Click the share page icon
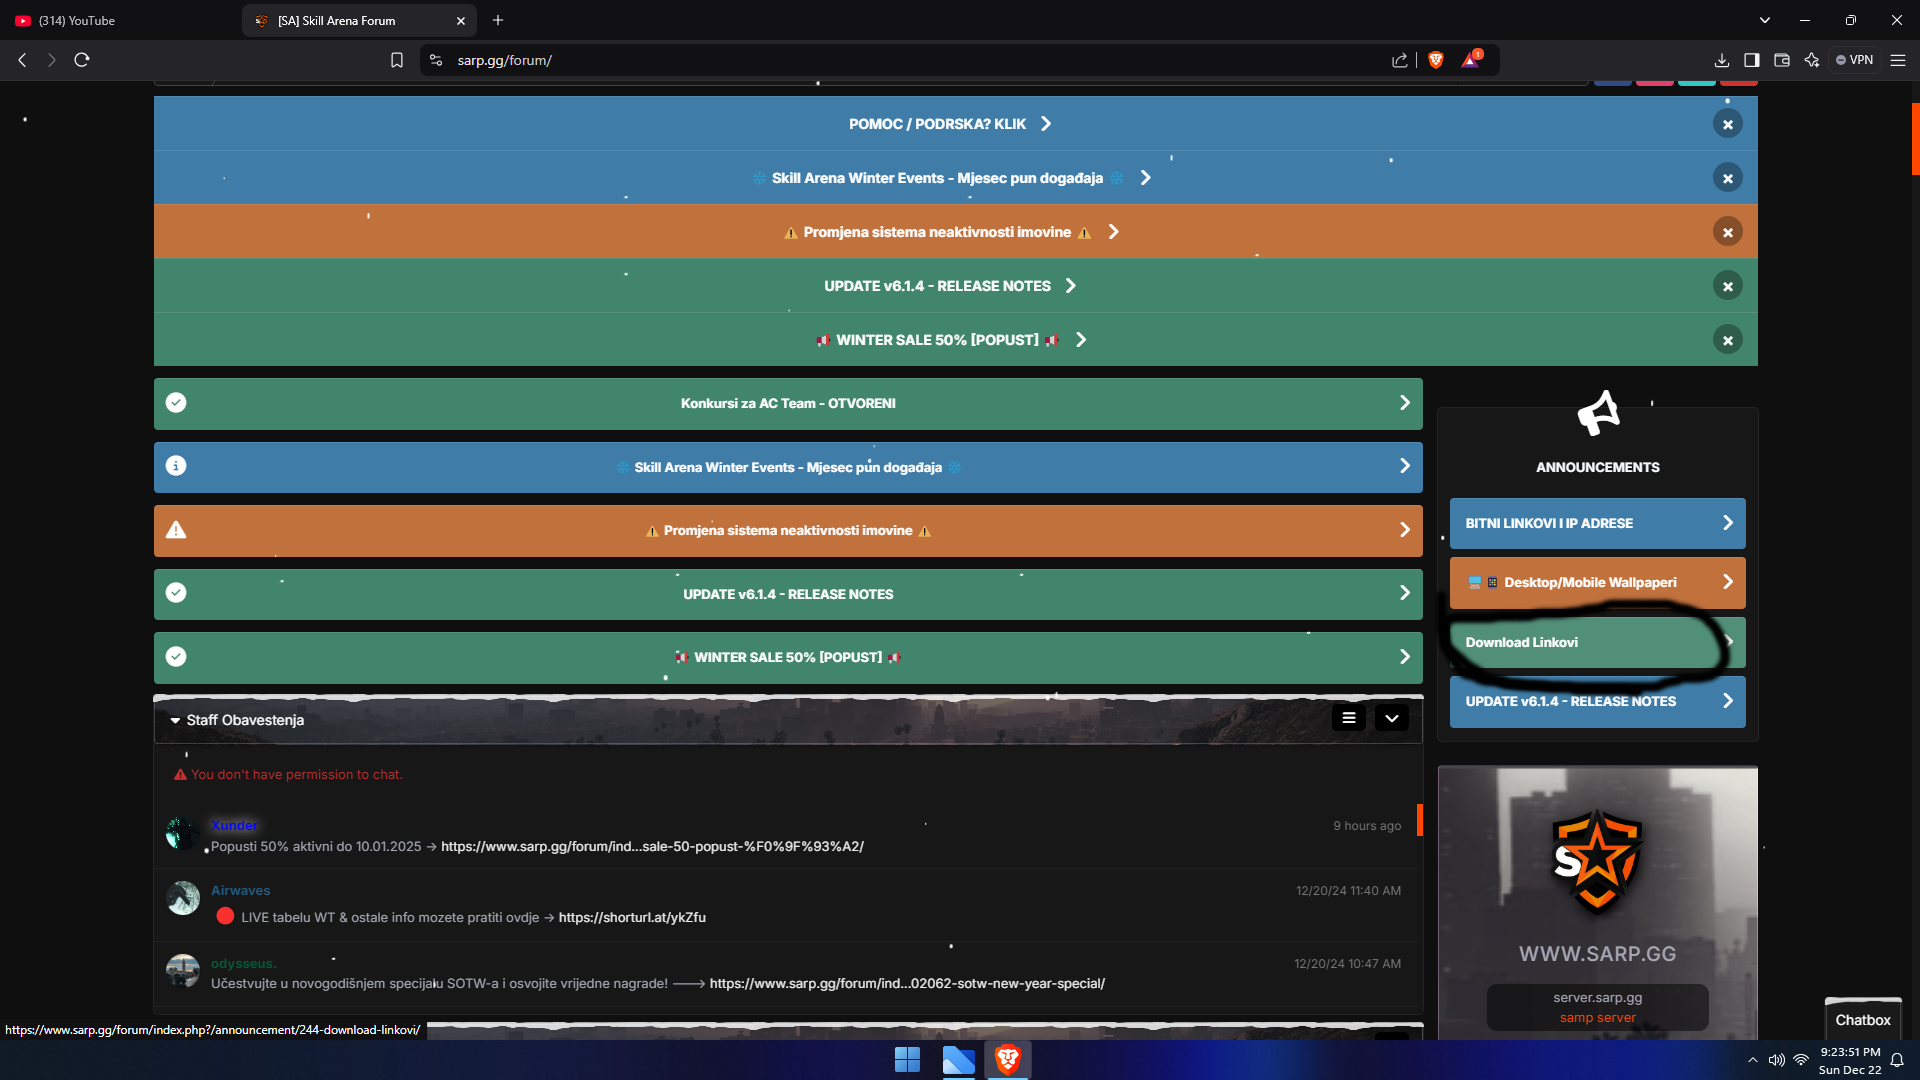 (x=1400, y=60)
